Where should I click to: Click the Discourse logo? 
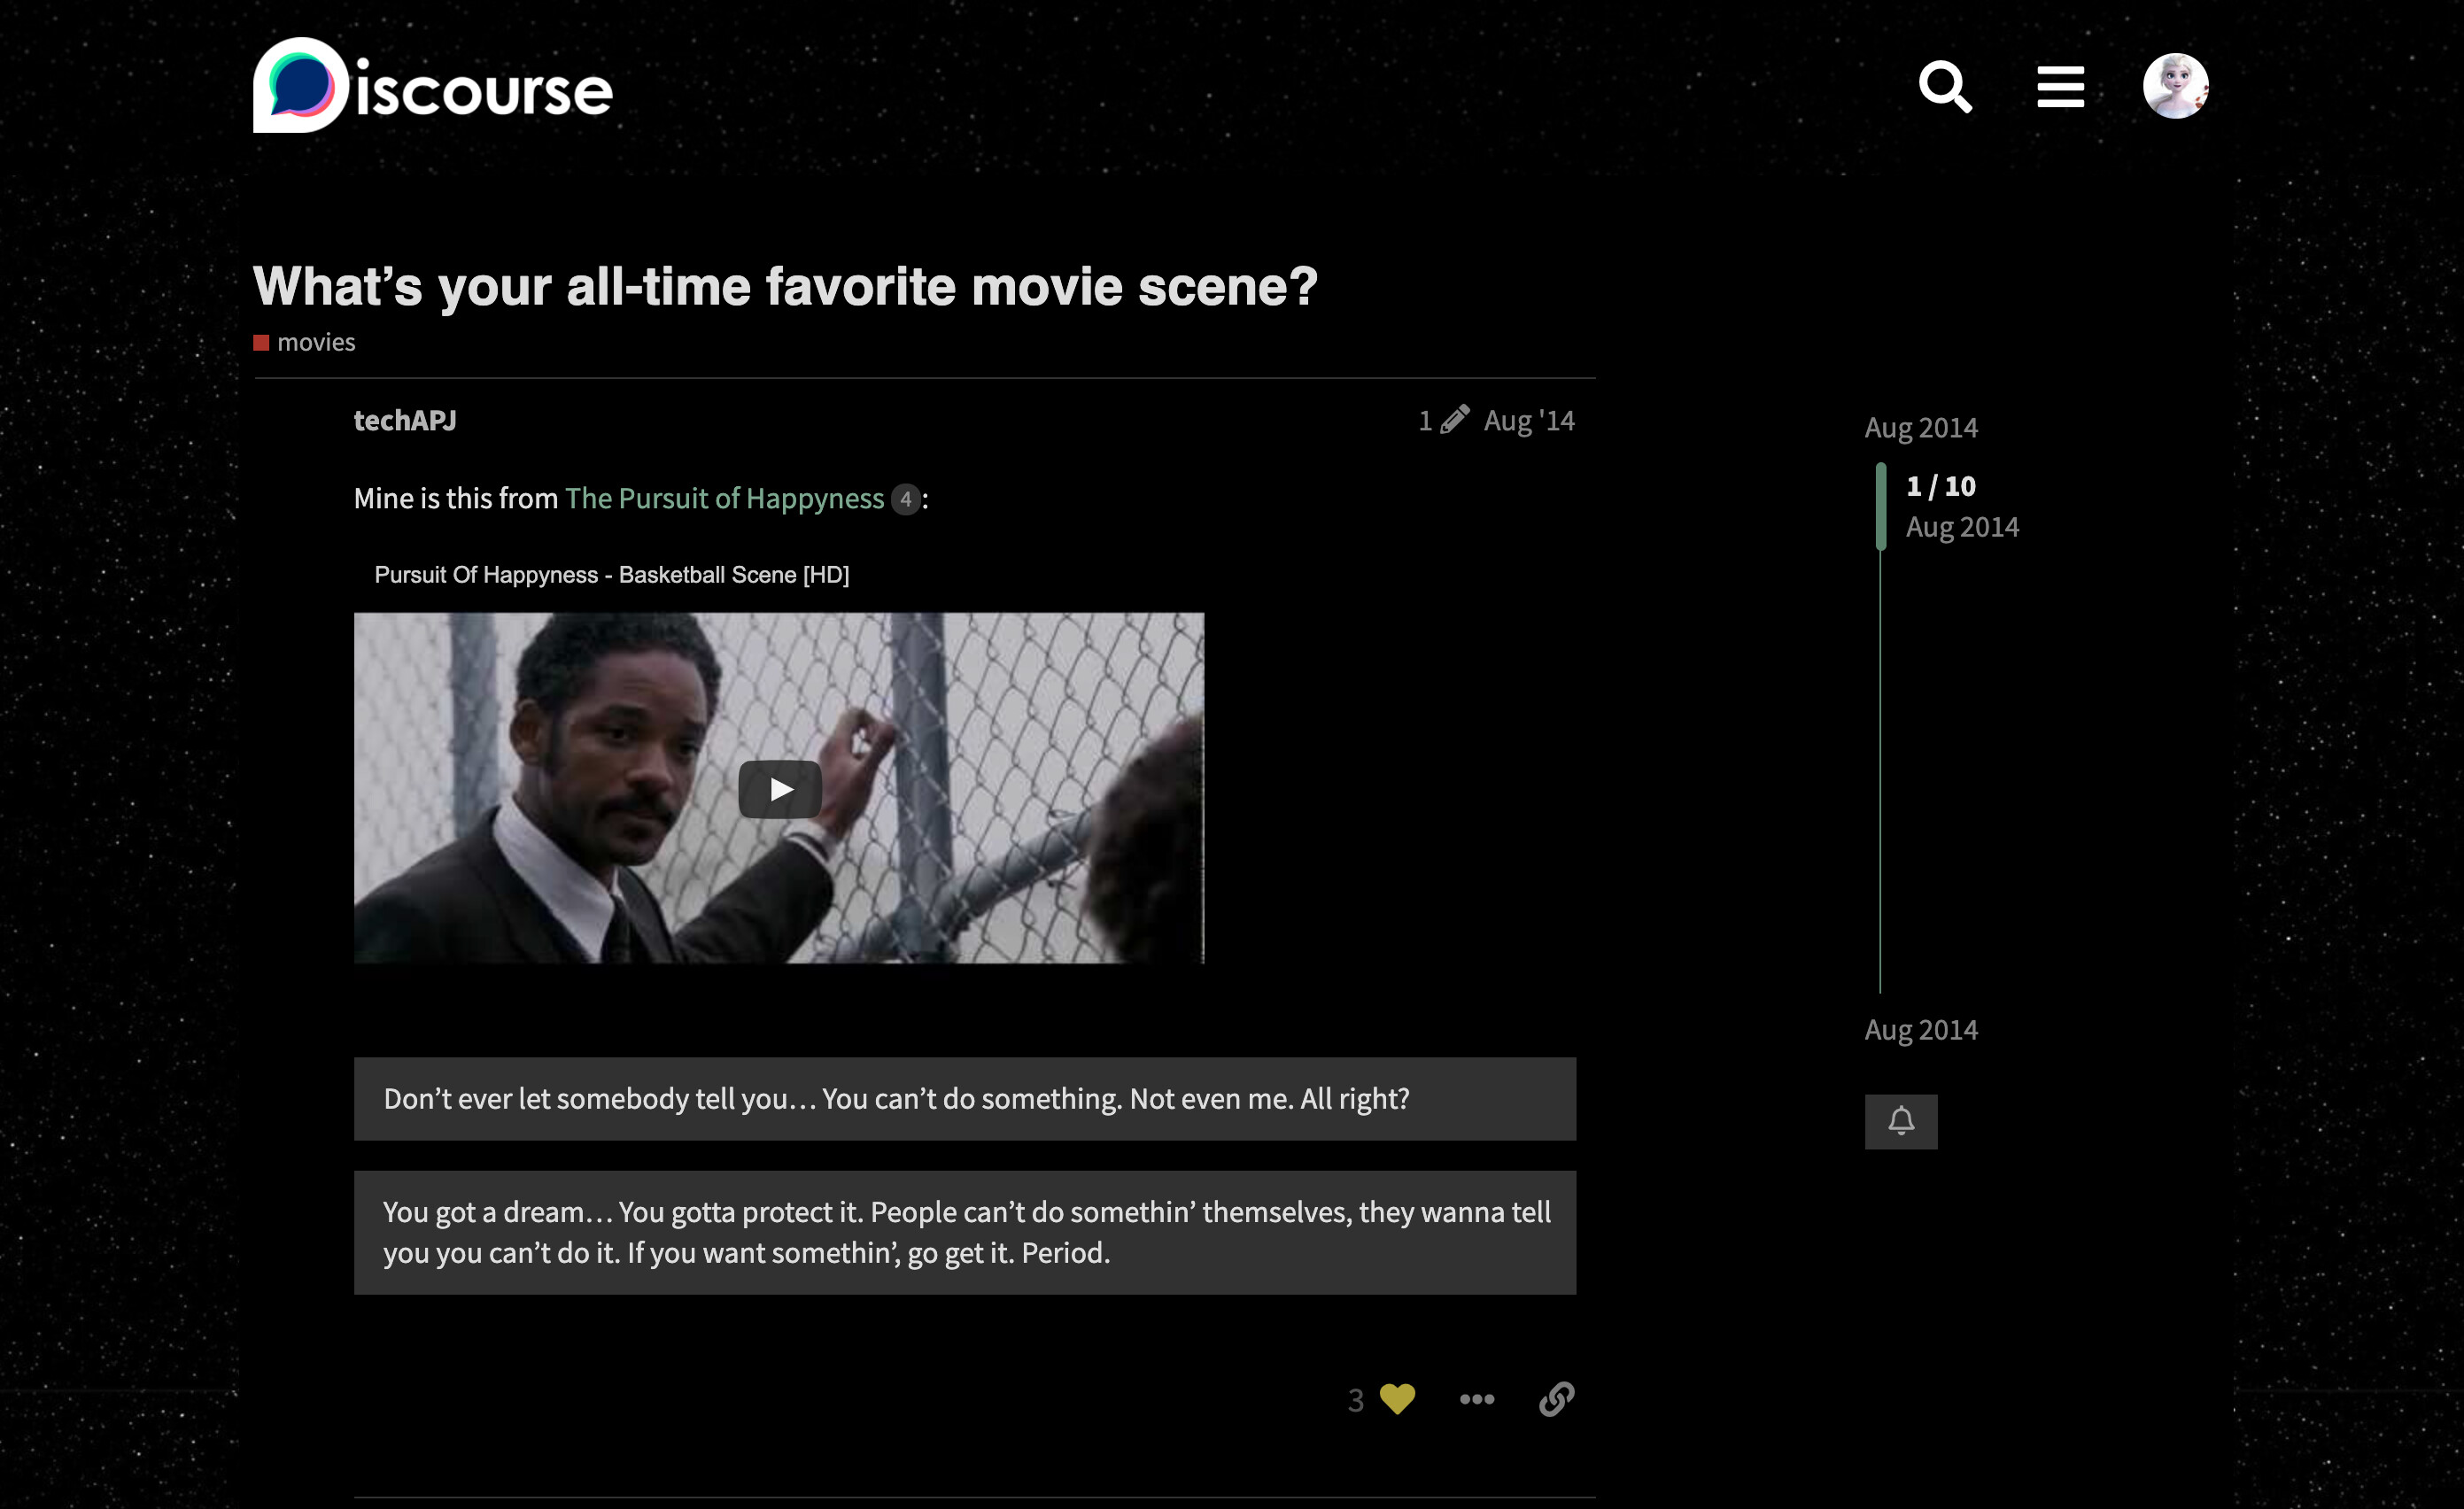coord(432,87)
